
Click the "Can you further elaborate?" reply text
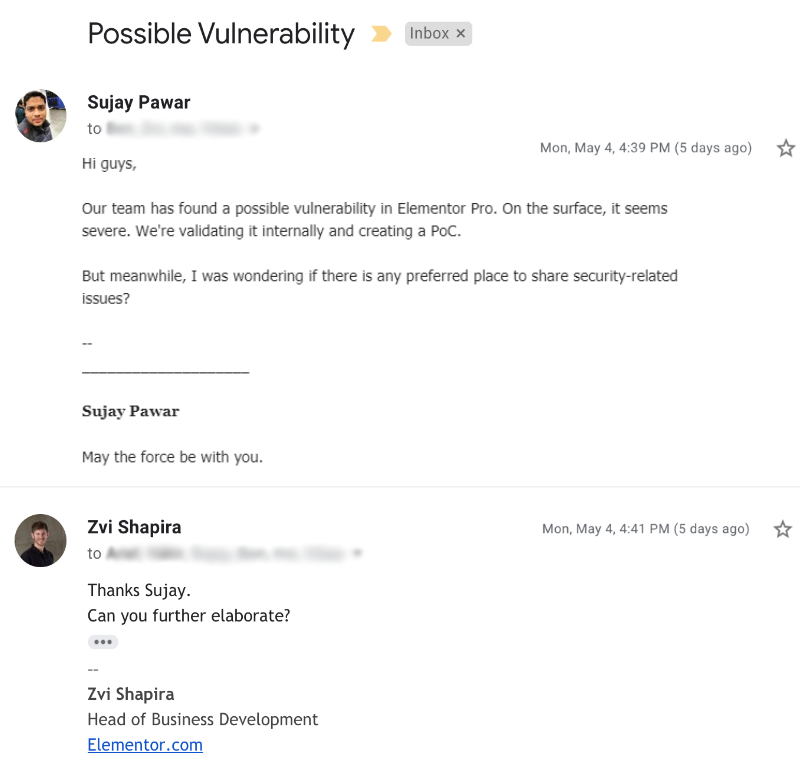[x=189, y=616]
